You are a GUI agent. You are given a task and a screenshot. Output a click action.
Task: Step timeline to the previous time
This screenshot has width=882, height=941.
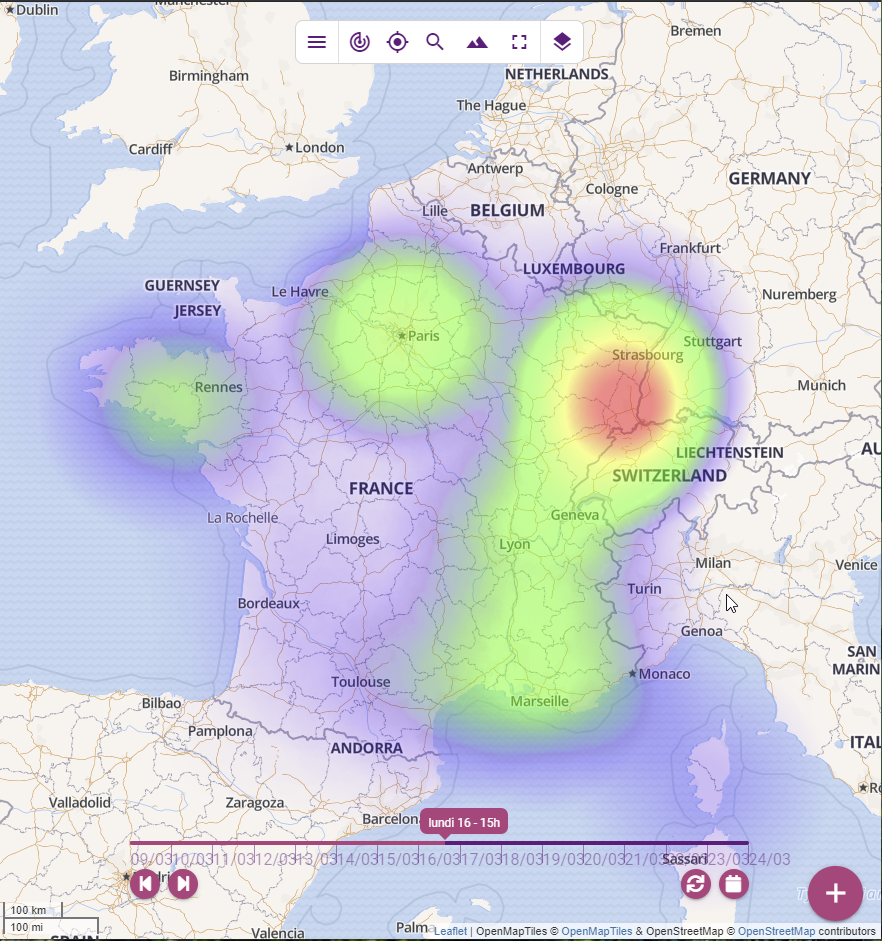pyautogui.click(x=145, y=884)
